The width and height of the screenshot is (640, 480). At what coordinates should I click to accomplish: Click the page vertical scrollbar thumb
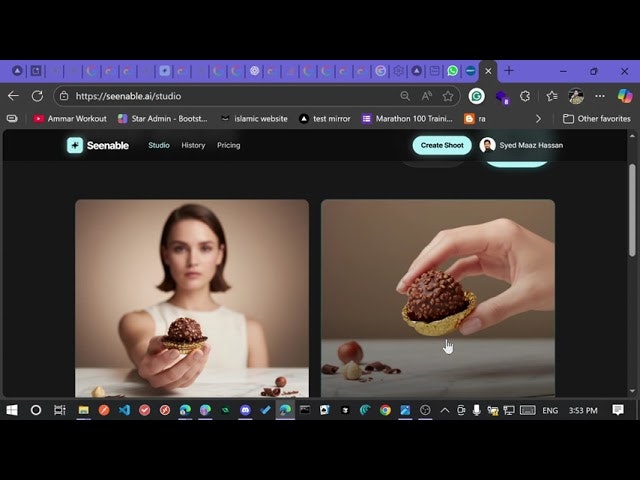tap(632, 210)
